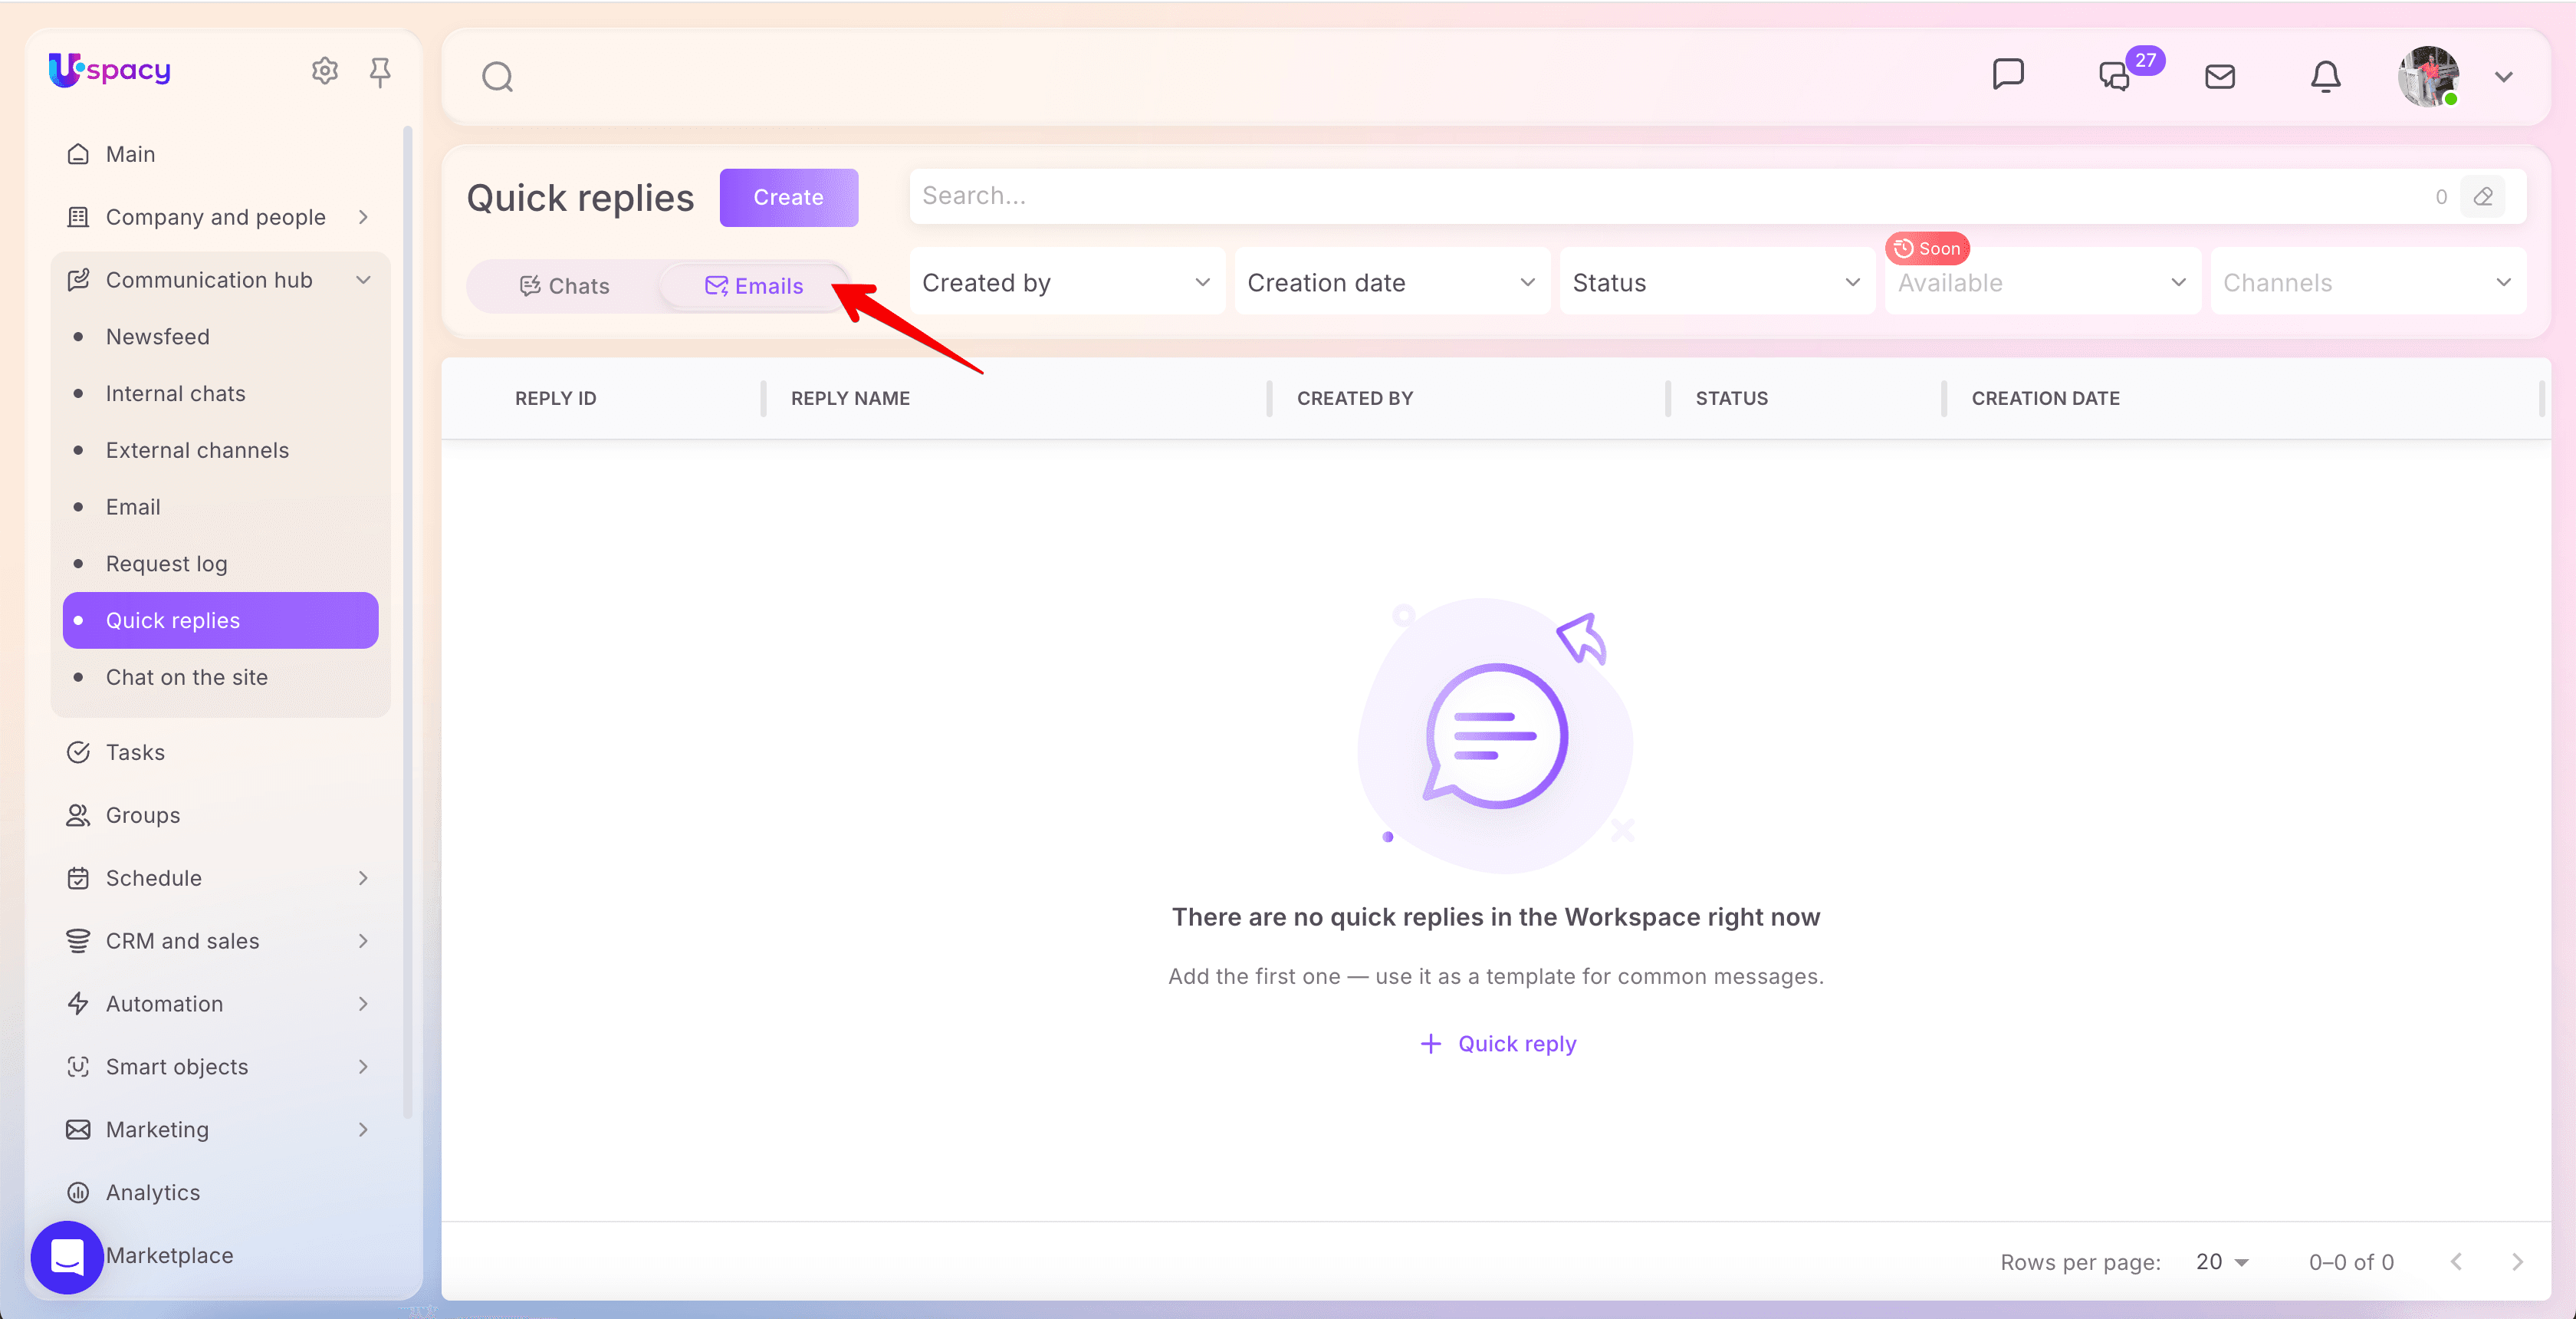Switch to the Chats tab
Screen dimensions: 2576x1319
[x=564, y=287]
